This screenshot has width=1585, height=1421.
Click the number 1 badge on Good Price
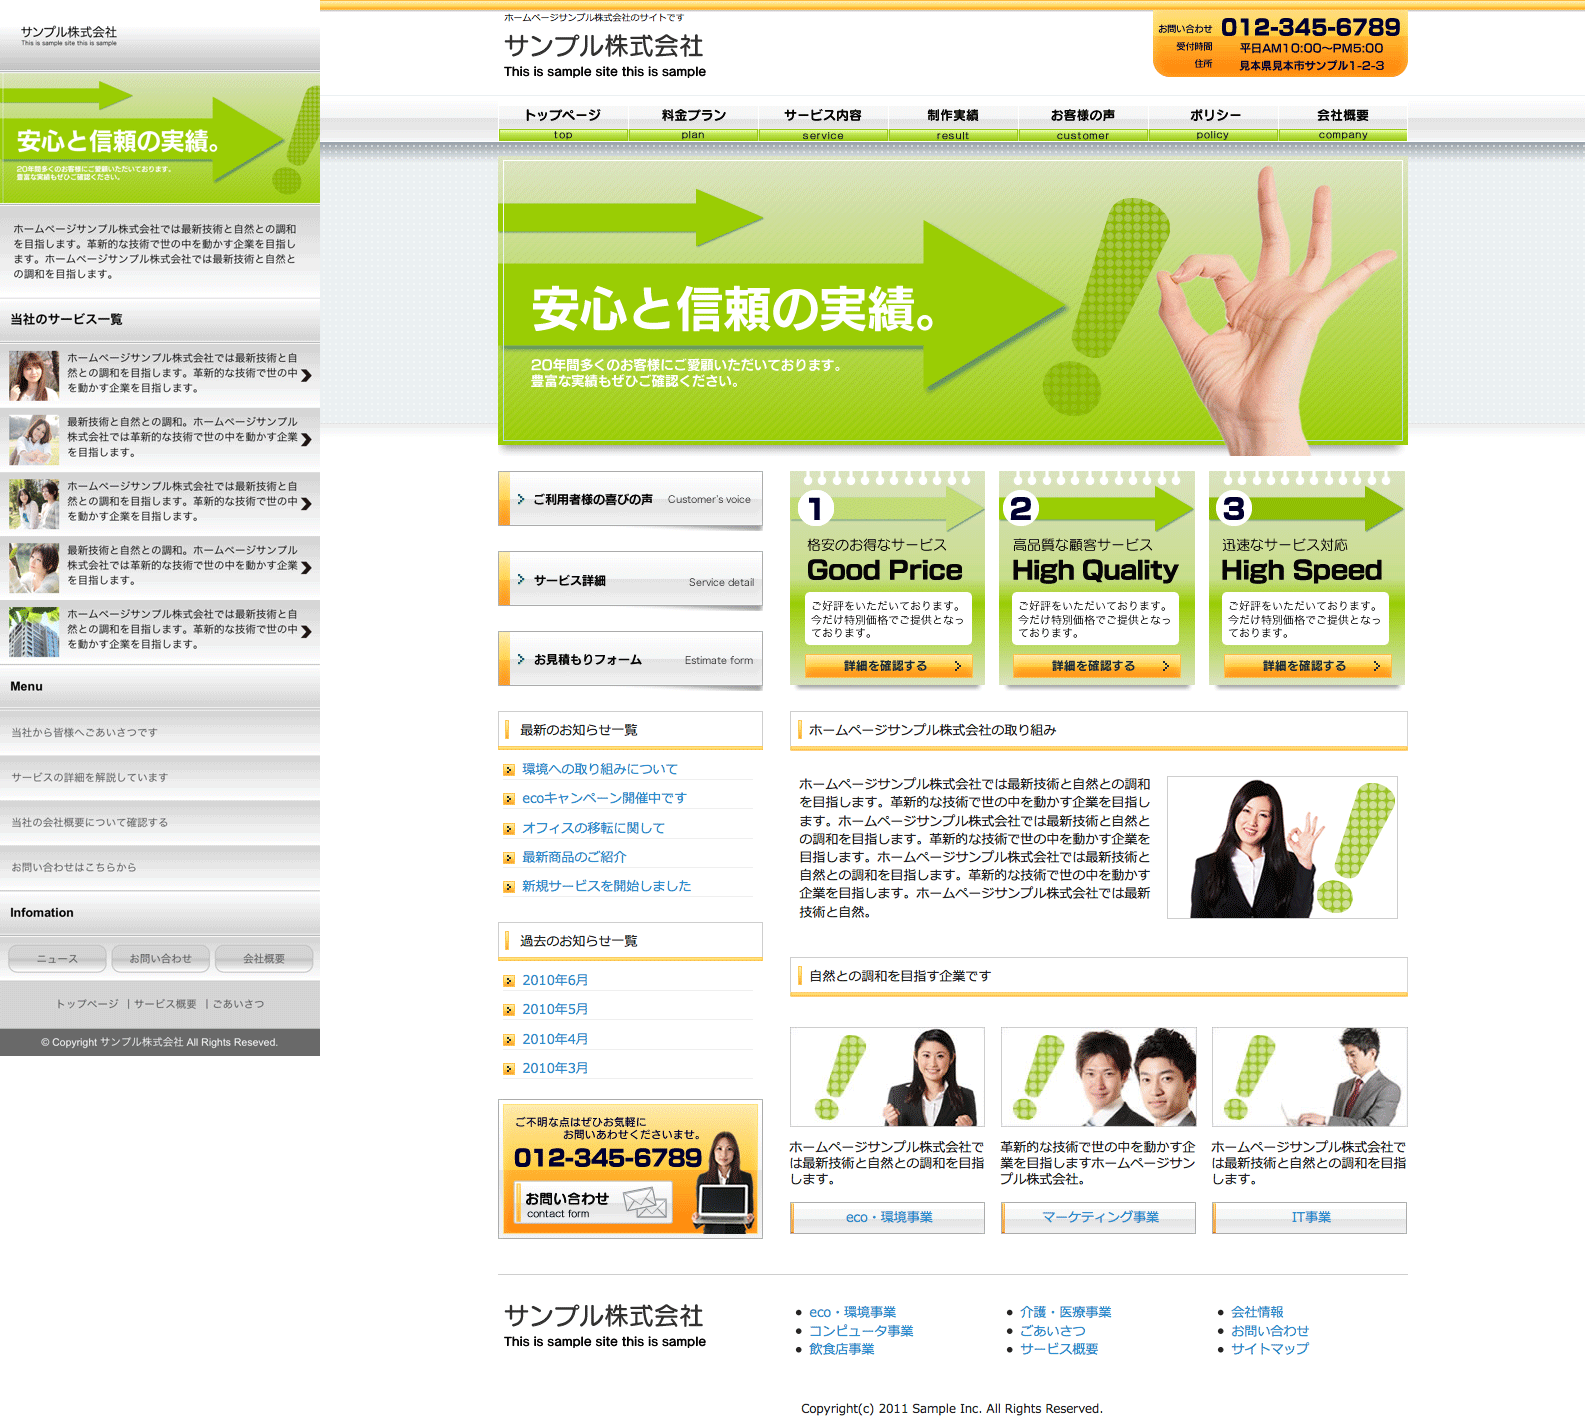816,509
